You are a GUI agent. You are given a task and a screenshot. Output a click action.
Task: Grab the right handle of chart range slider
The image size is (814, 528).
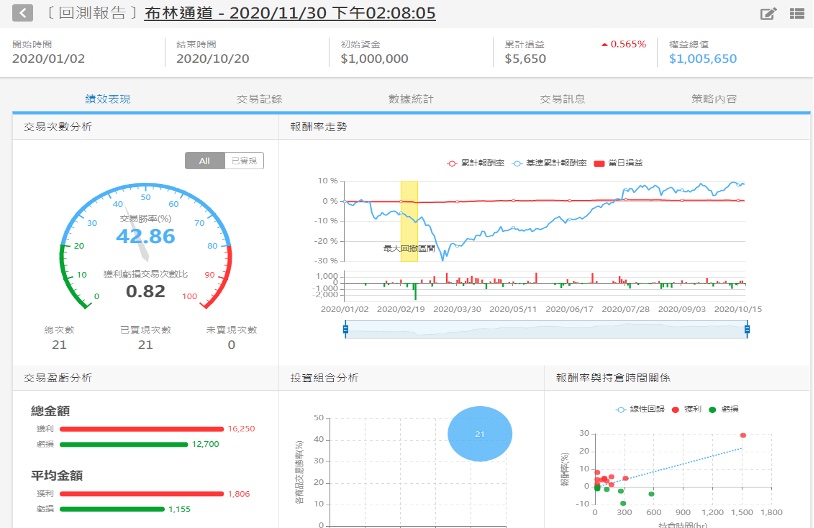click(x=747, y=329)
